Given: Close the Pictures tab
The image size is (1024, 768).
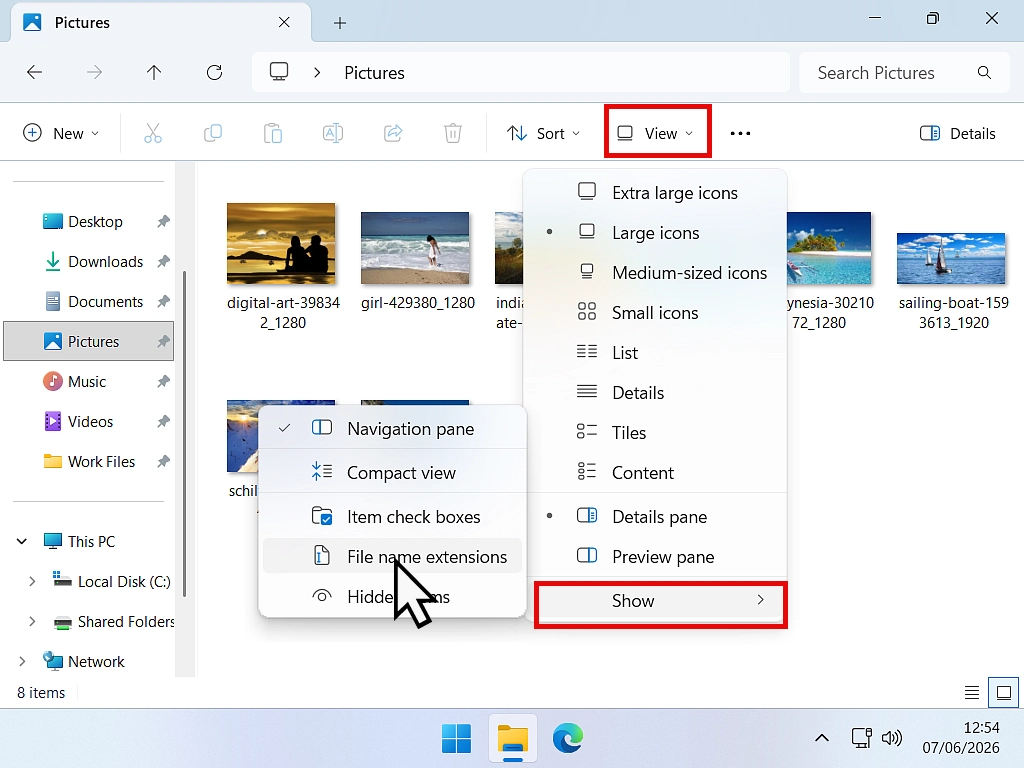Looking at the screenshot, I should click(x=284, y=22).
